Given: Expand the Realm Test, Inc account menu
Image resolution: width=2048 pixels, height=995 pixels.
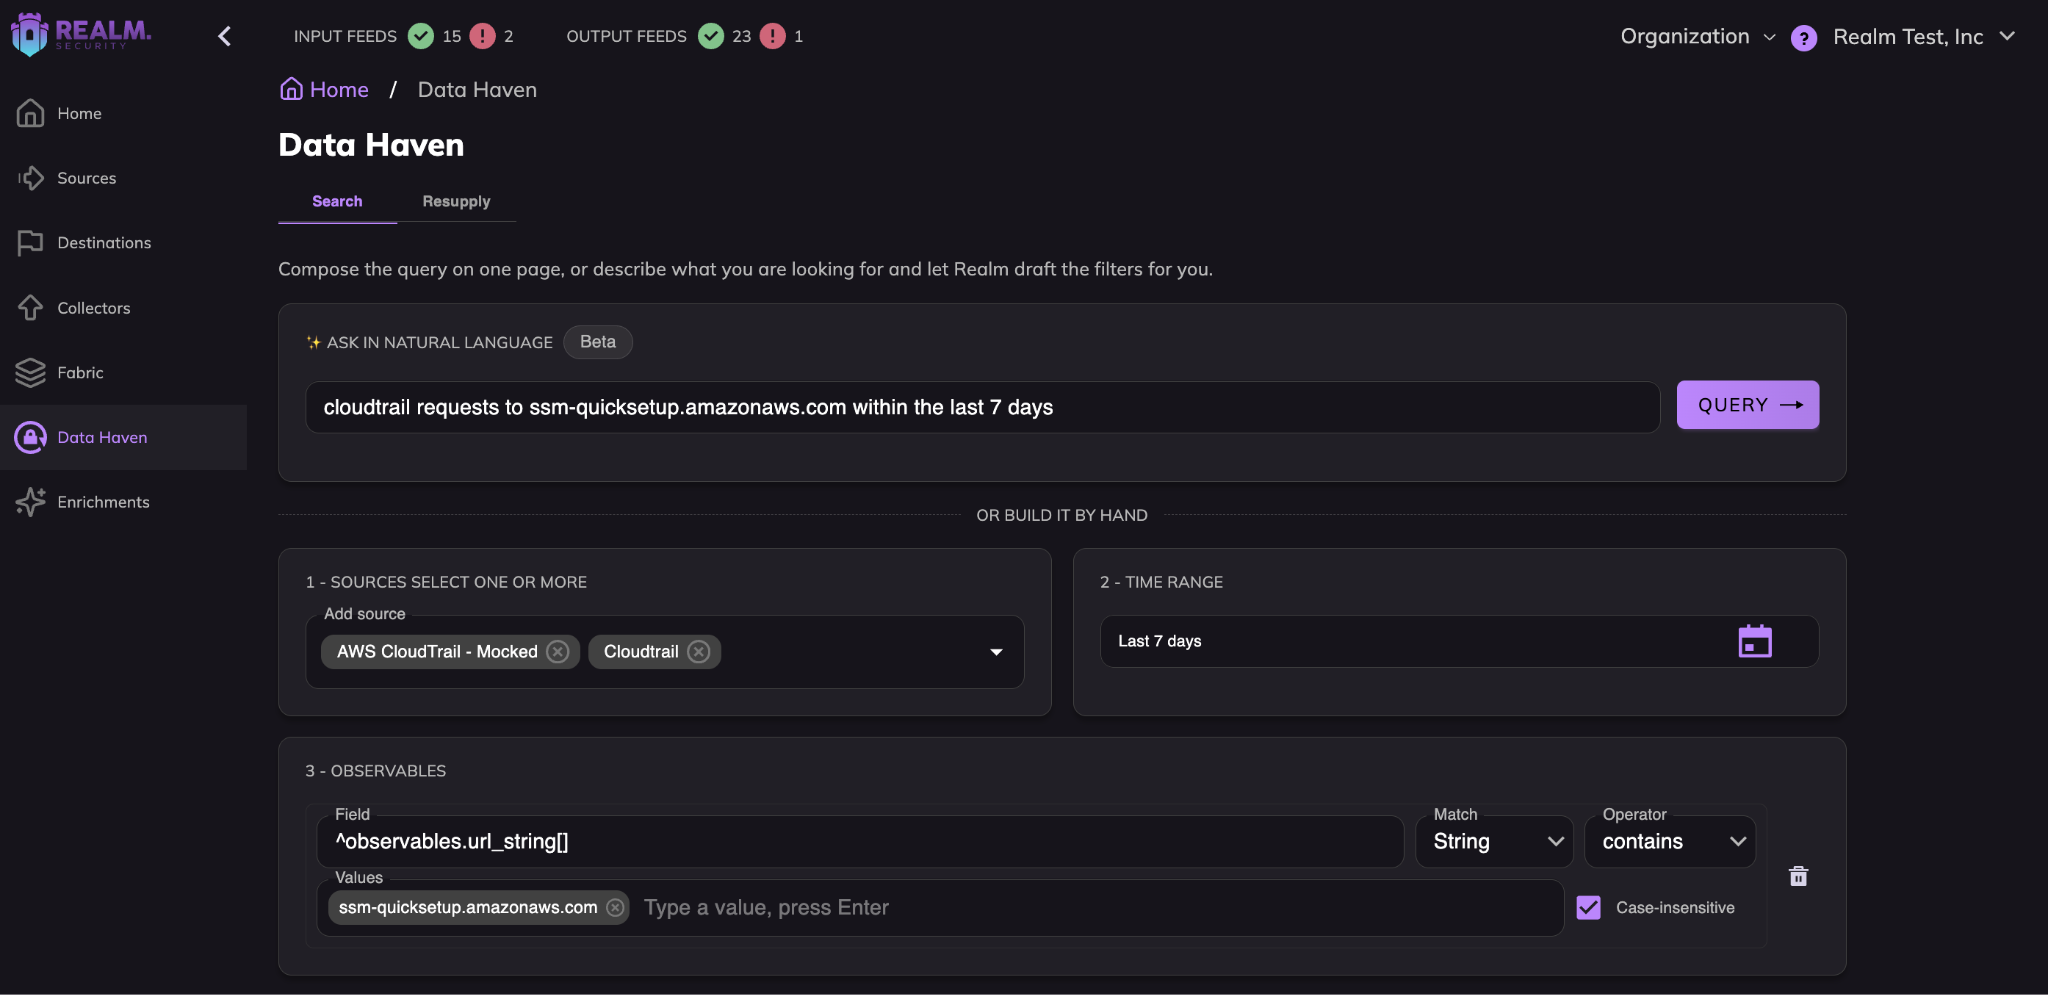Looking at the screenshot, I should 1924,37.
